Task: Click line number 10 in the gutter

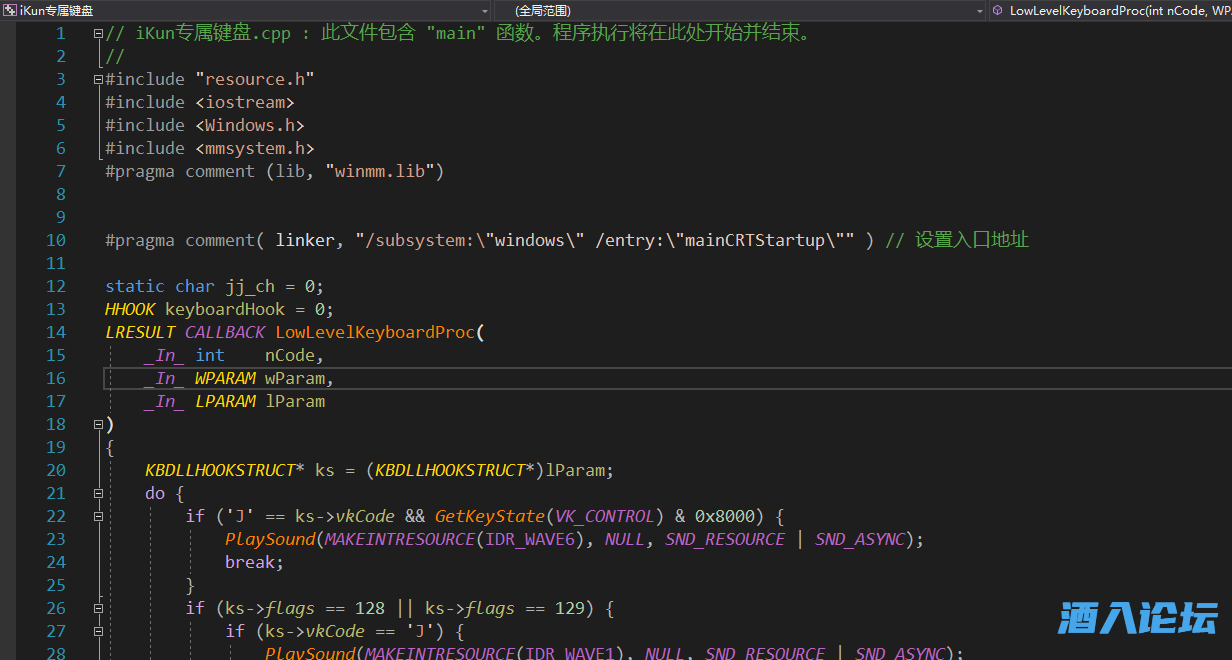Action: click(x=55, y=240)
